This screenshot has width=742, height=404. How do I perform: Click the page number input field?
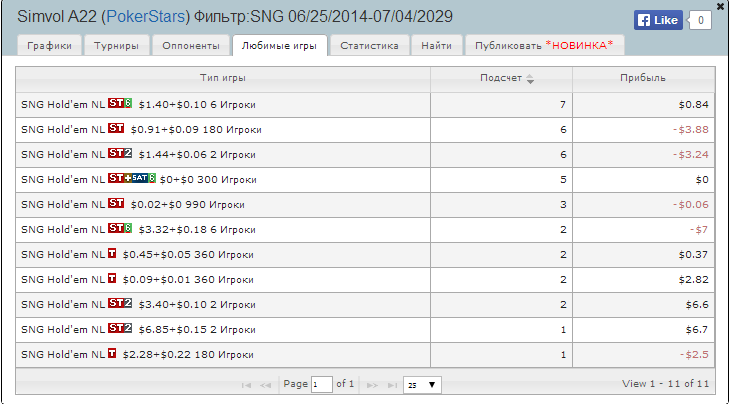tap(322, 385)
